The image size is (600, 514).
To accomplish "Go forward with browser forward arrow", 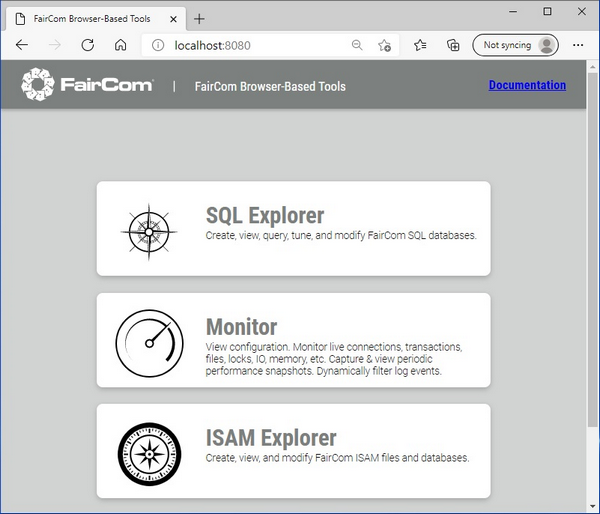I will click(x=55, y=45).
